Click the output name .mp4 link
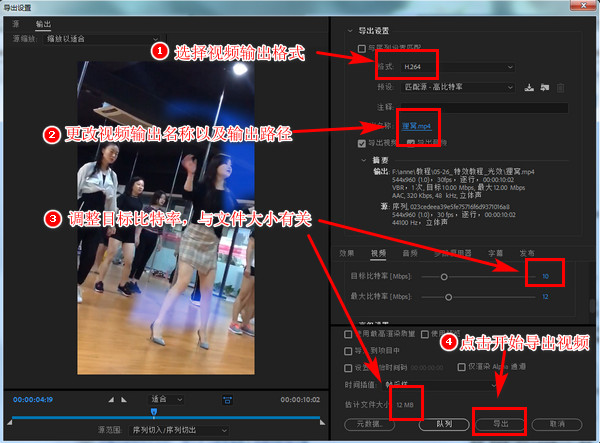This screenshot has width=600, height=443. 416,126
